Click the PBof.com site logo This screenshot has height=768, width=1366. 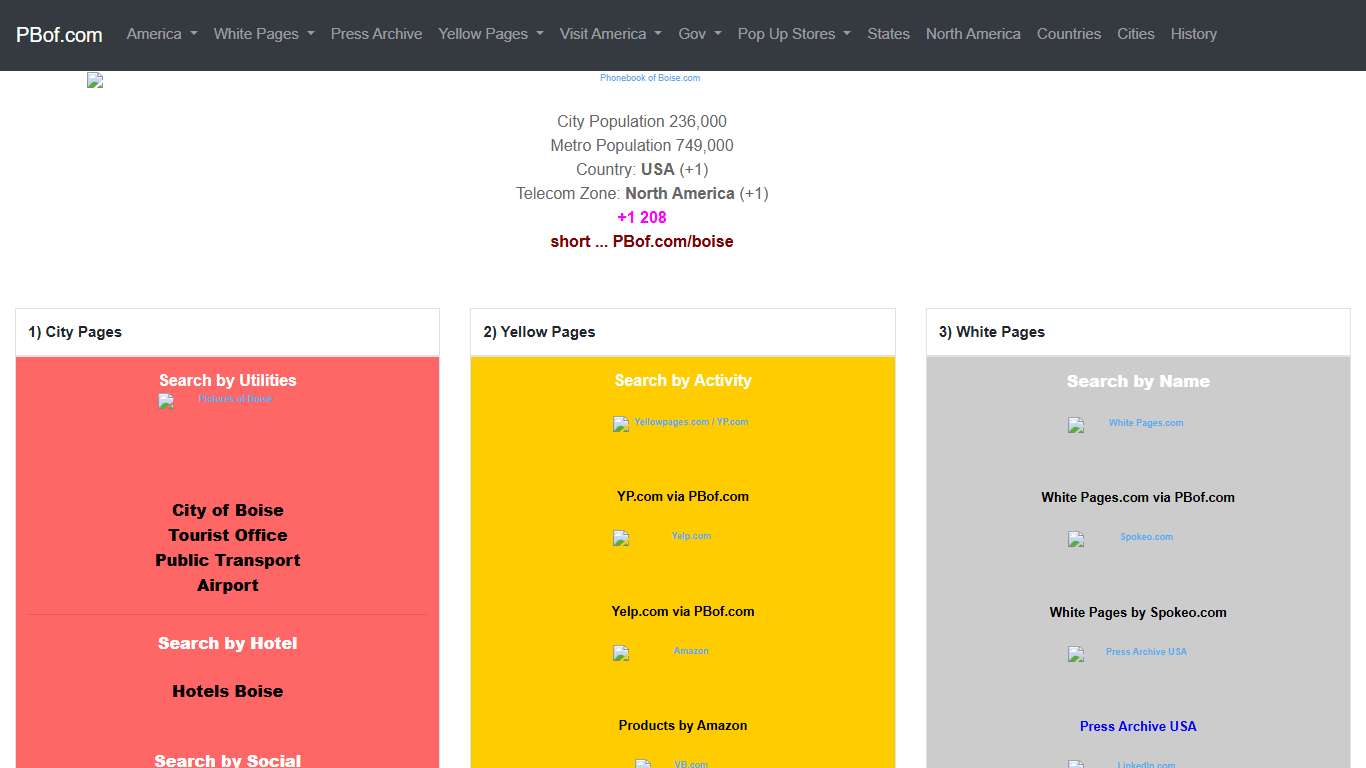58,34
